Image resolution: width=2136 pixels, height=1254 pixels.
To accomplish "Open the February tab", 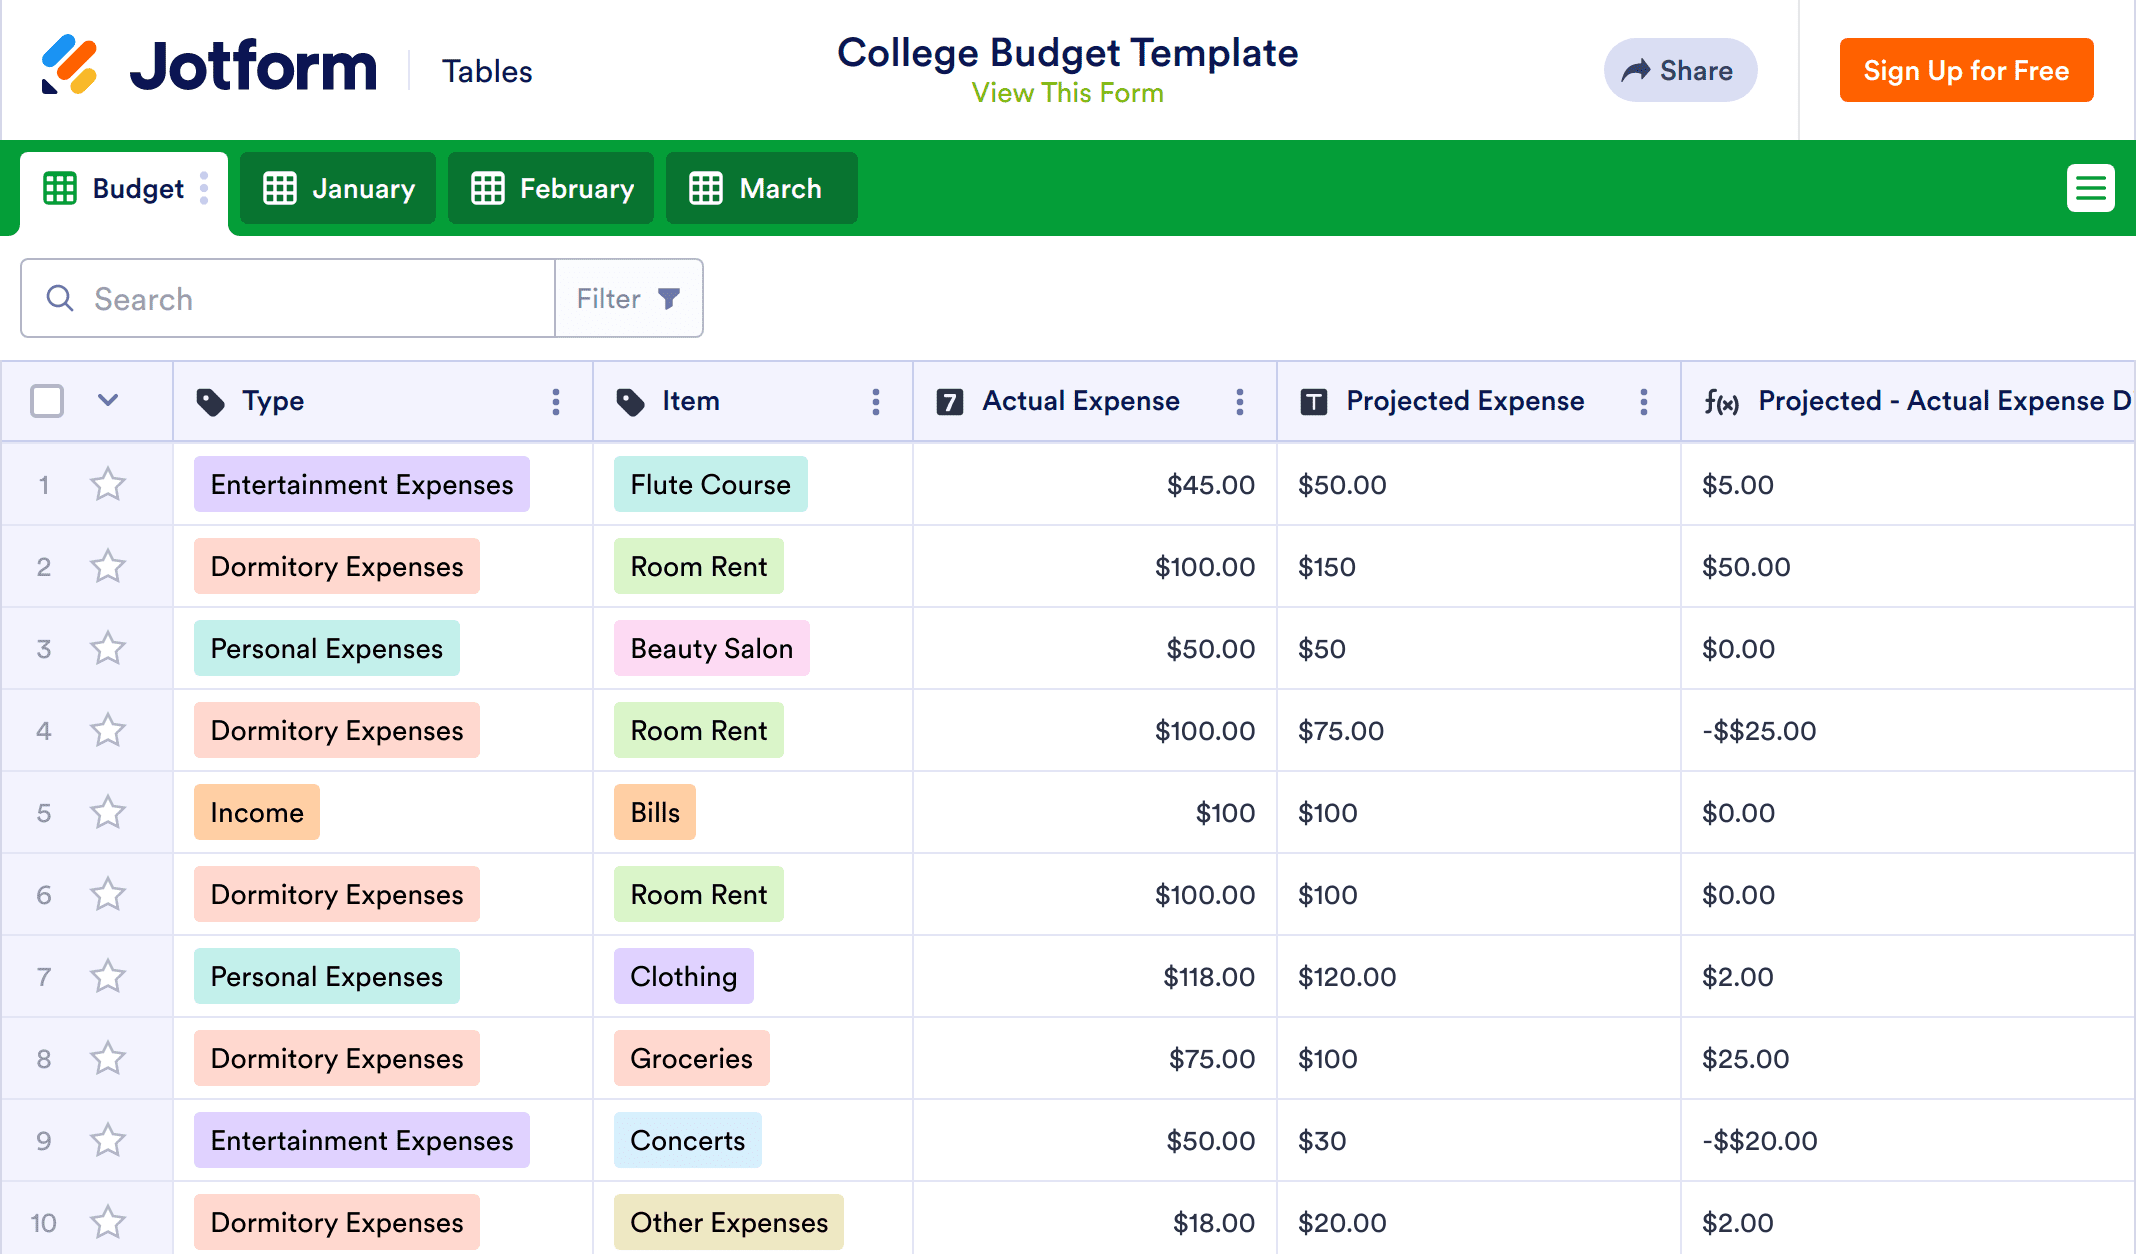I will point(551,188).
